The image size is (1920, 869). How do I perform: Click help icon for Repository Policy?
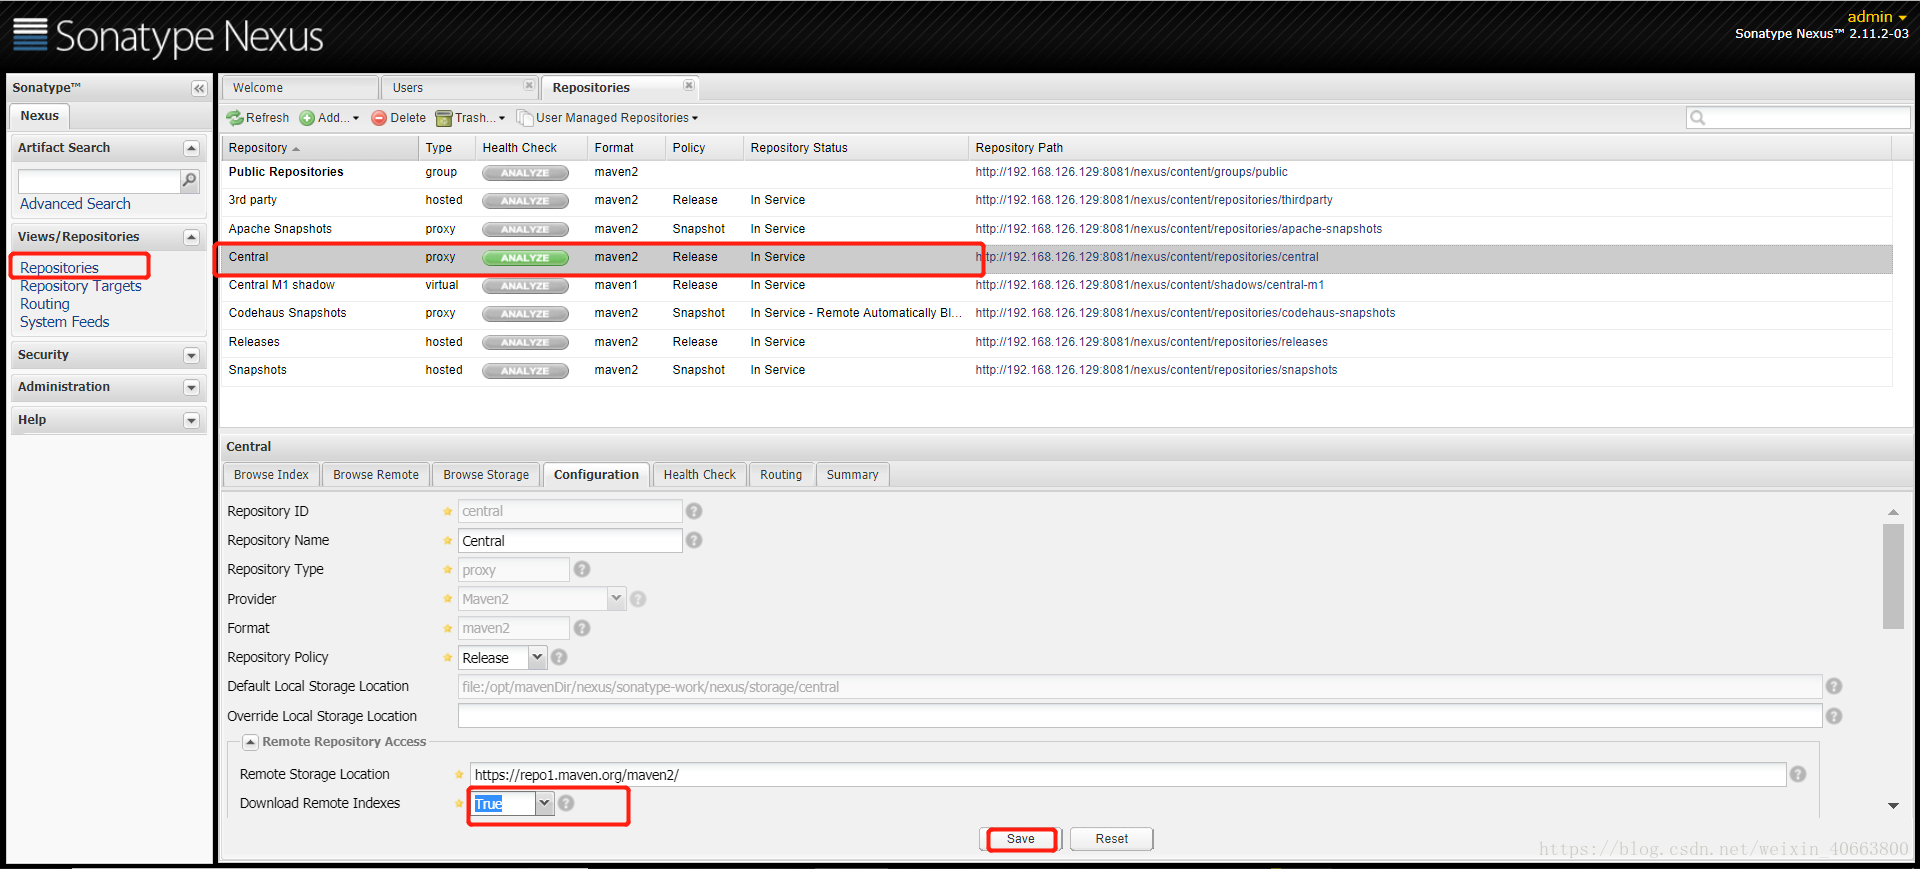(x=559, y=657)
